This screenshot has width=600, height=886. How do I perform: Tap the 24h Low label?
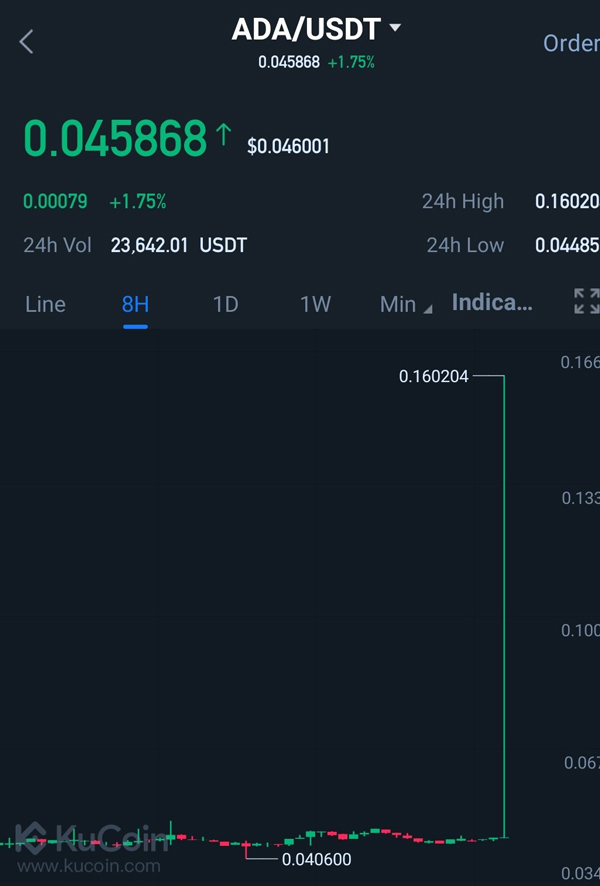pyautogui.click(x=465, y=245)
